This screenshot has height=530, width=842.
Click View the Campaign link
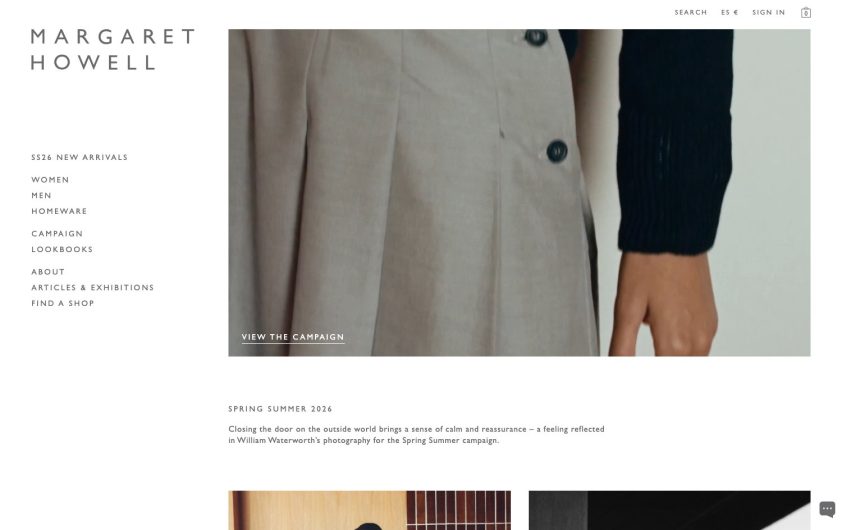coord(293,337)
